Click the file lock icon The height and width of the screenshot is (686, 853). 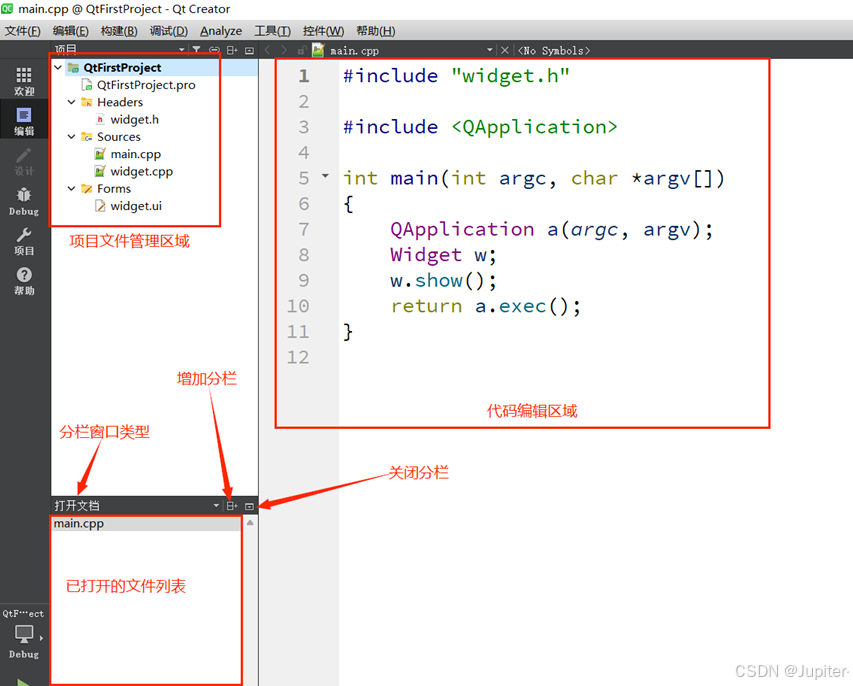pos(301,51)
